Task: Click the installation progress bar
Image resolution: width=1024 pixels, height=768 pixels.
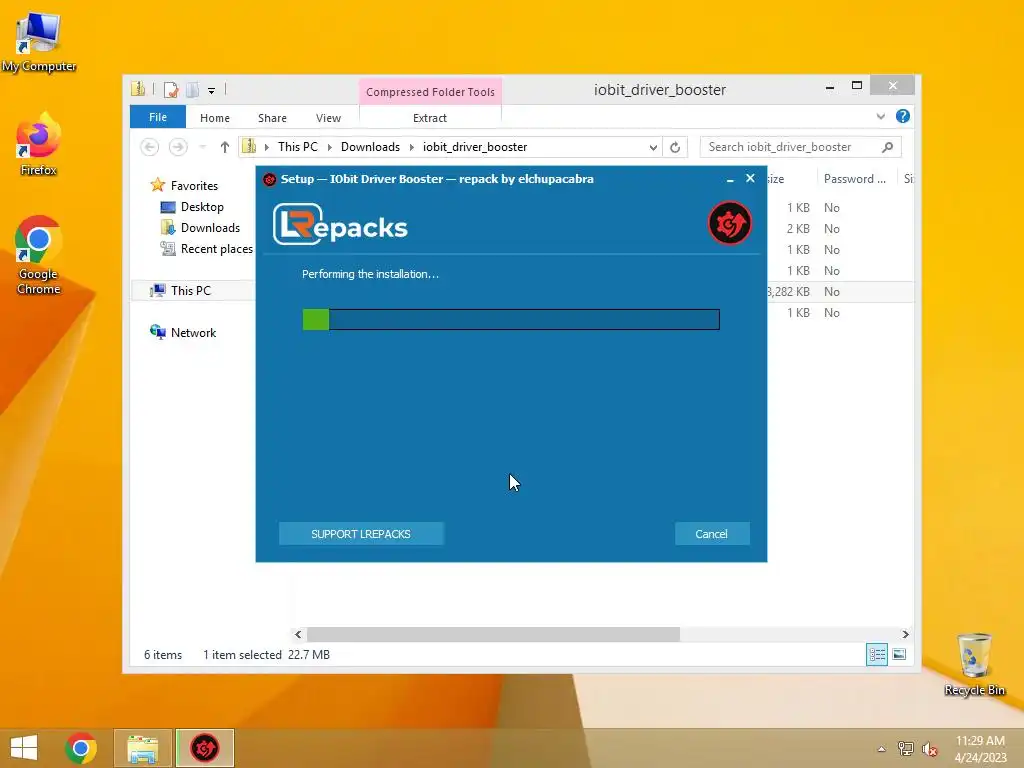Action: point(511,319)
